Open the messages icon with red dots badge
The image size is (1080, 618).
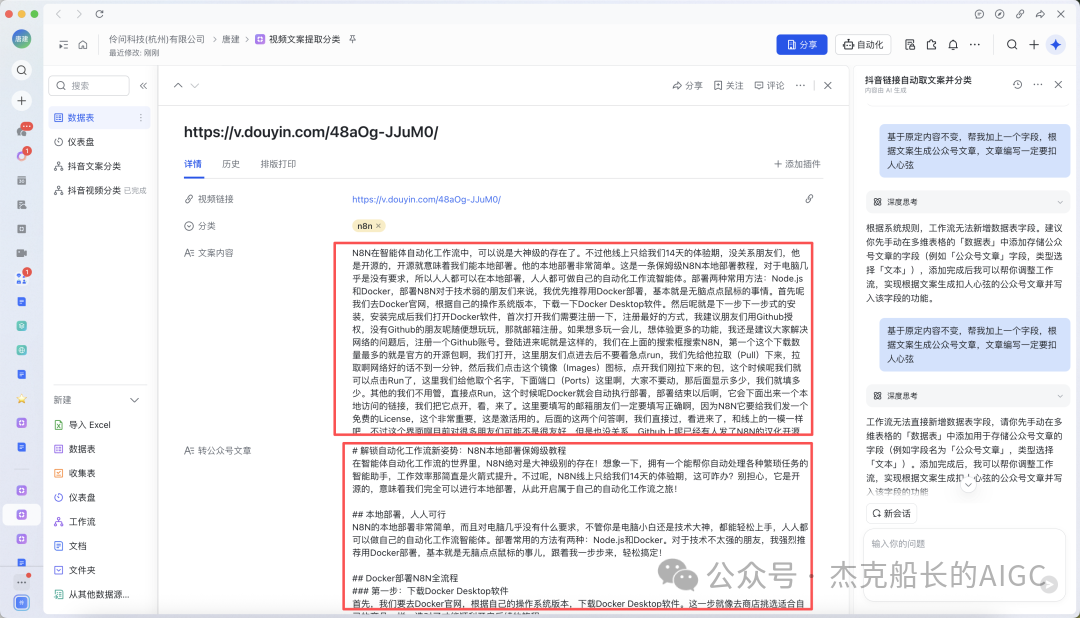pyautogui.click(x=23, y=130)
